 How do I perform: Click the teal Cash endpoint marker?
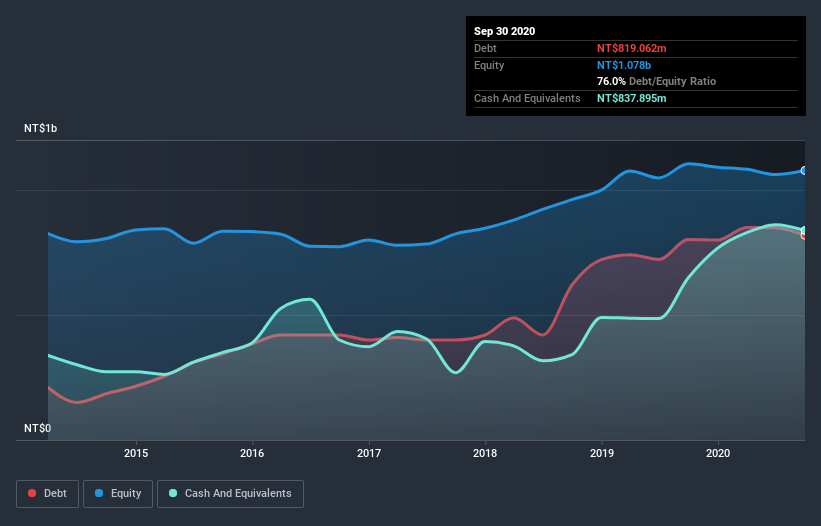click(x=804, y=230)
